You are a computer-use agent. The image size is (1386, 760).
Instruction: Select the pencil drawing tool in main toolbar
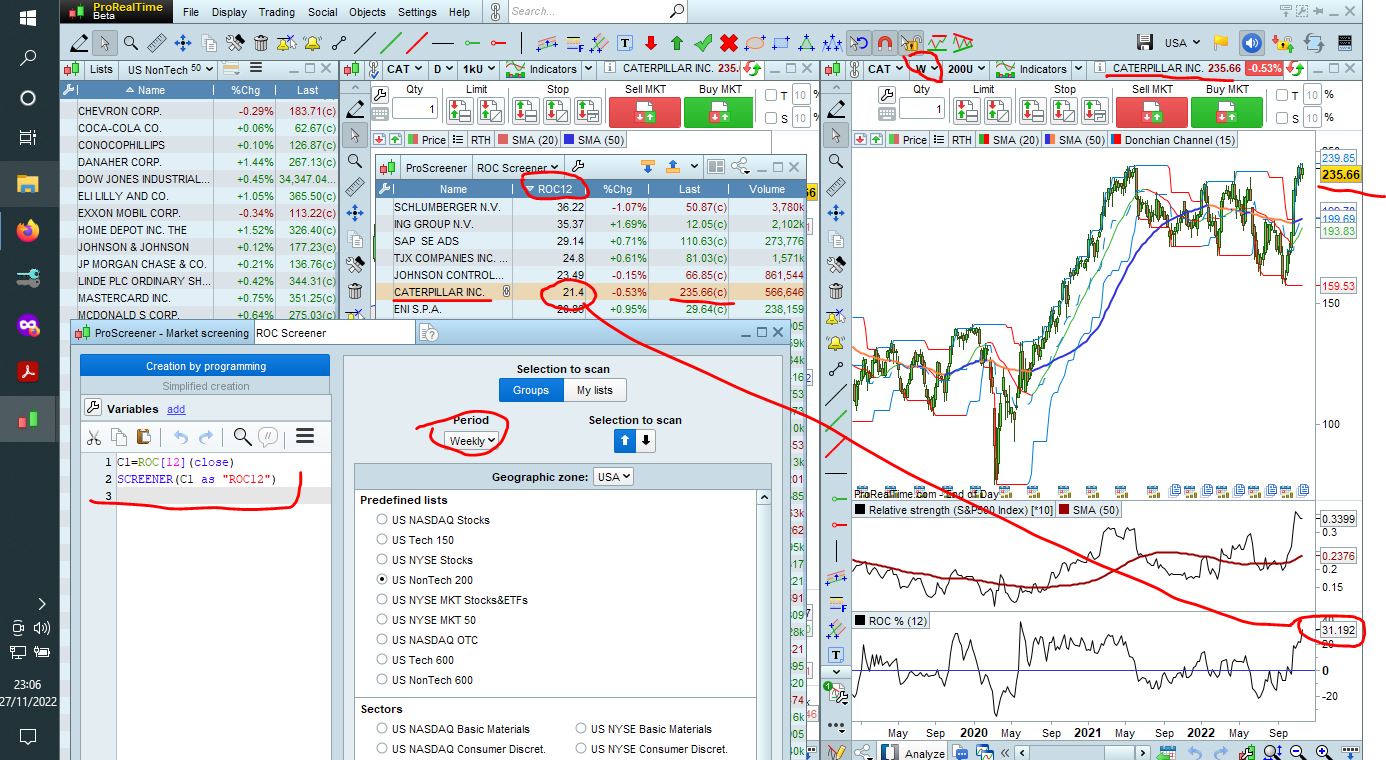[79, 43]
